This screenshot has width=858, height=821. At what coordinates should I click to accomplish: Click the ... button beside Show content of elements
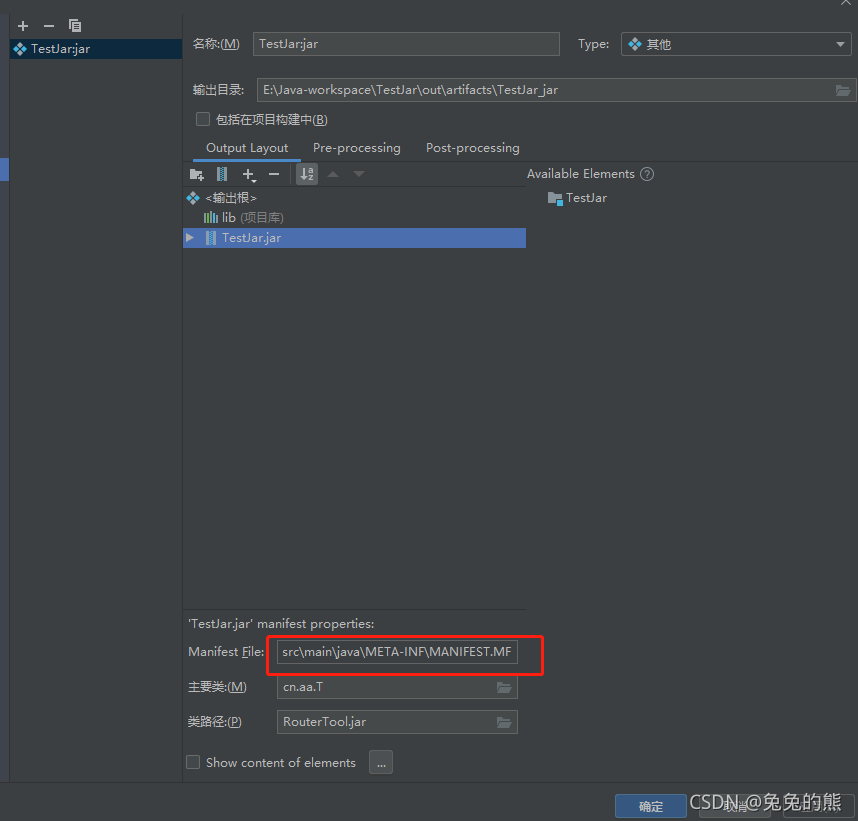pos(380,762)
